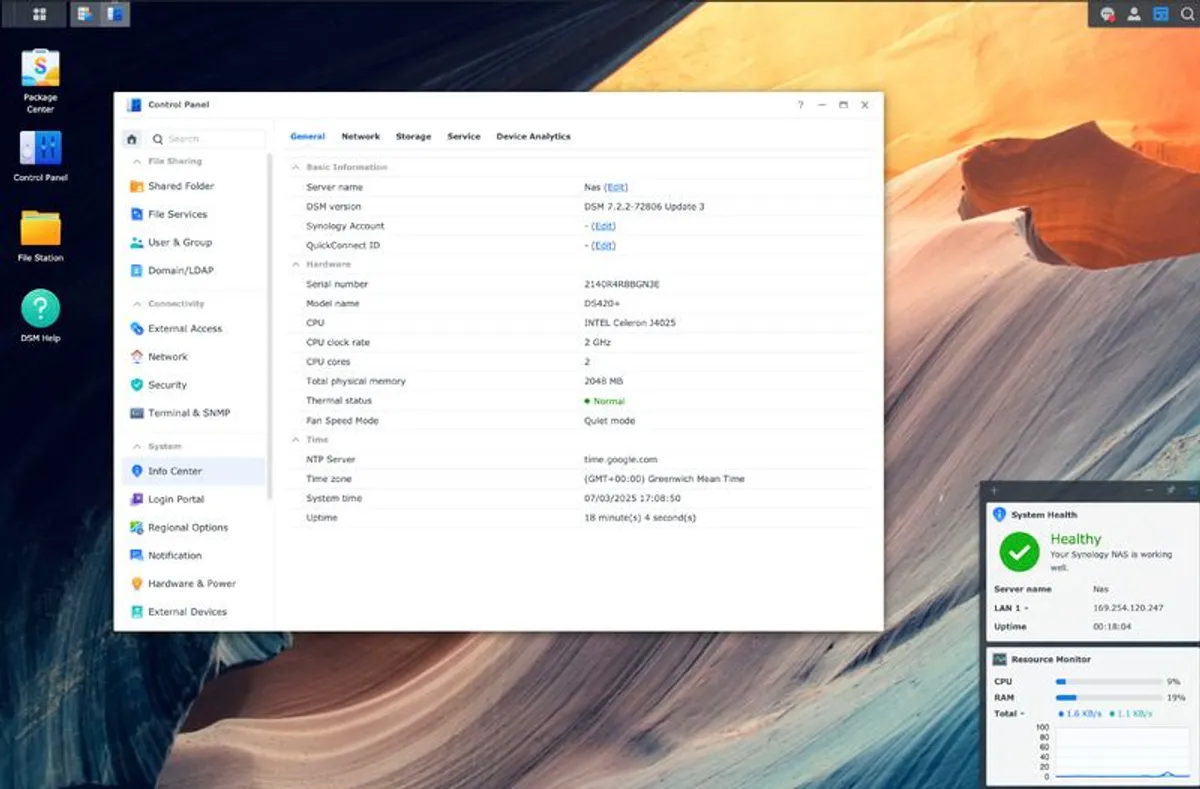Click the Quiet mode fan value
Image resolution: width=1200 pixels, height=789 pixels.
pyautogui.click(x=609, y=421)
